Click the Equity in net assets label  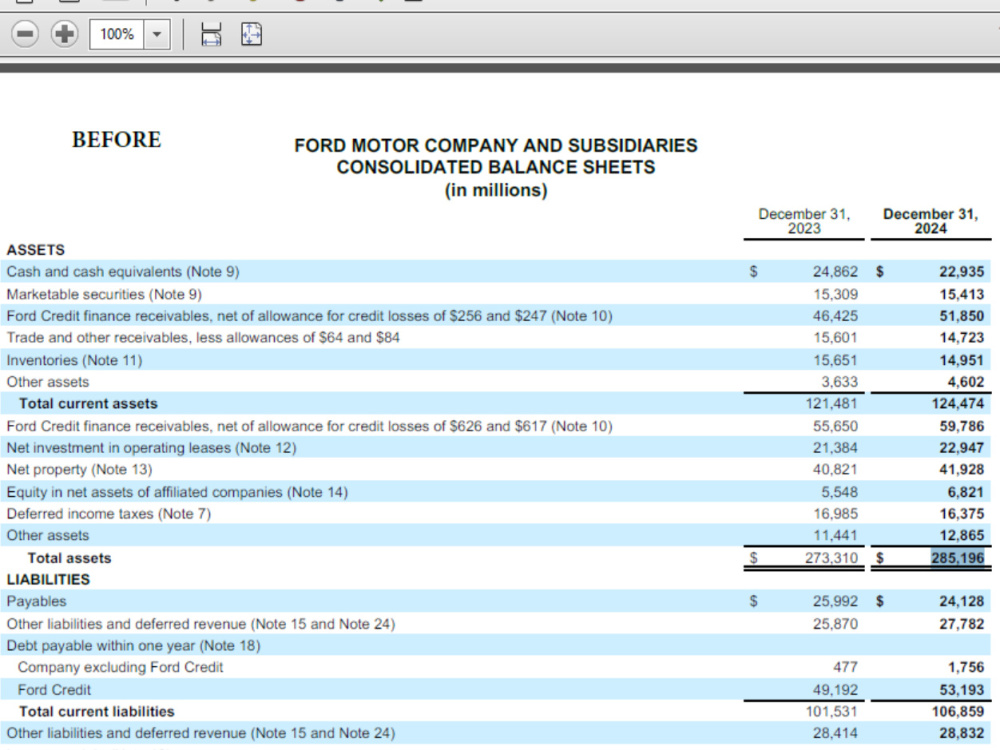tap(177, 492)
